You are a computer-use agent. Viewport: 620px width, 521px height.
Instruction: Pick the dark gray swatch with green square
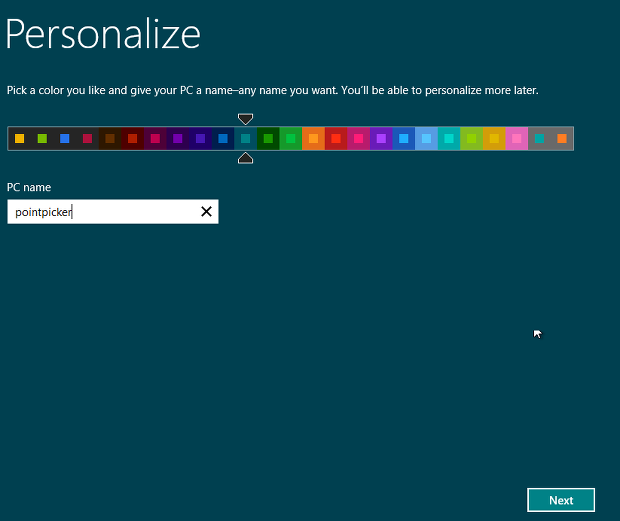coord(42,138)
